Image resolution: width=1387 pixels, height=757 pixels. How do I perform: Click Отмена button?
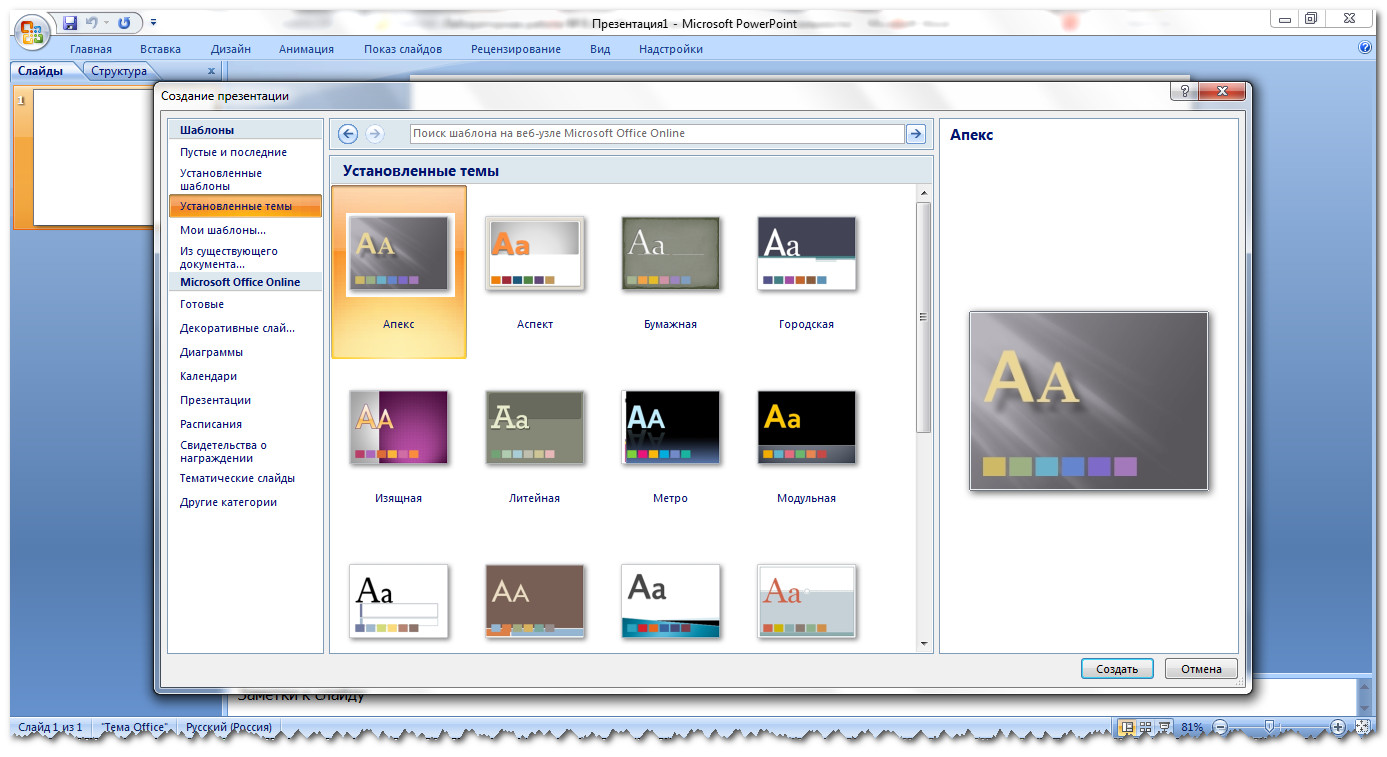[1201, 669]
